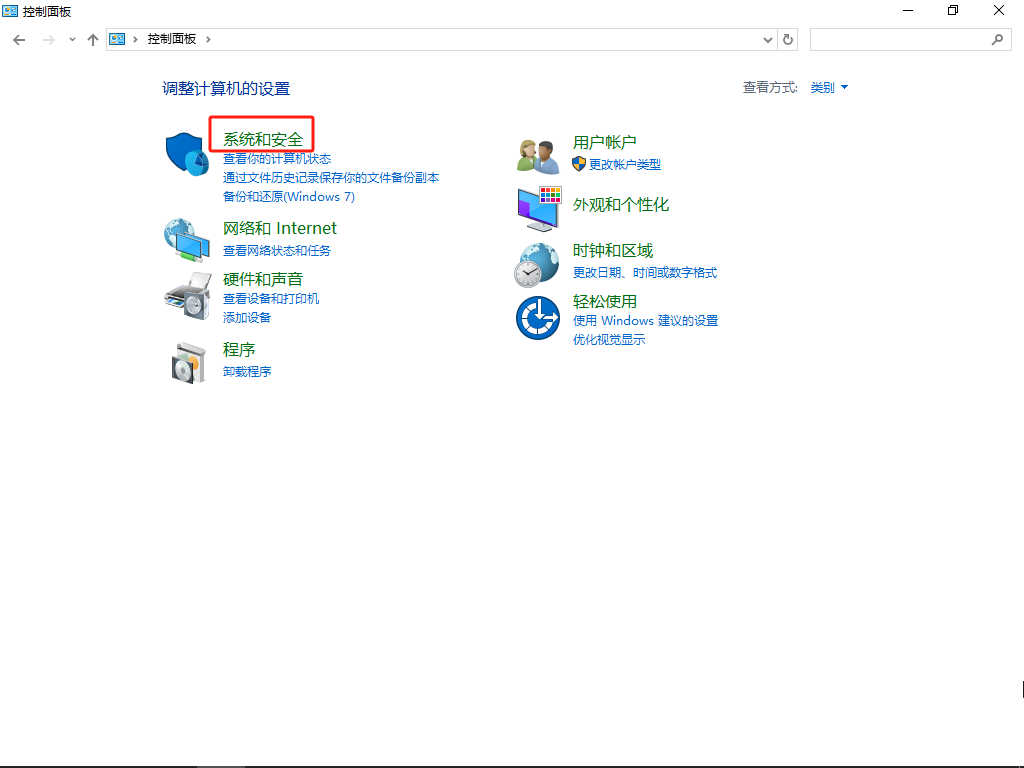Click 备份和还原(Windows 7)
This screenshot has height=768, width=1024.
287,196
